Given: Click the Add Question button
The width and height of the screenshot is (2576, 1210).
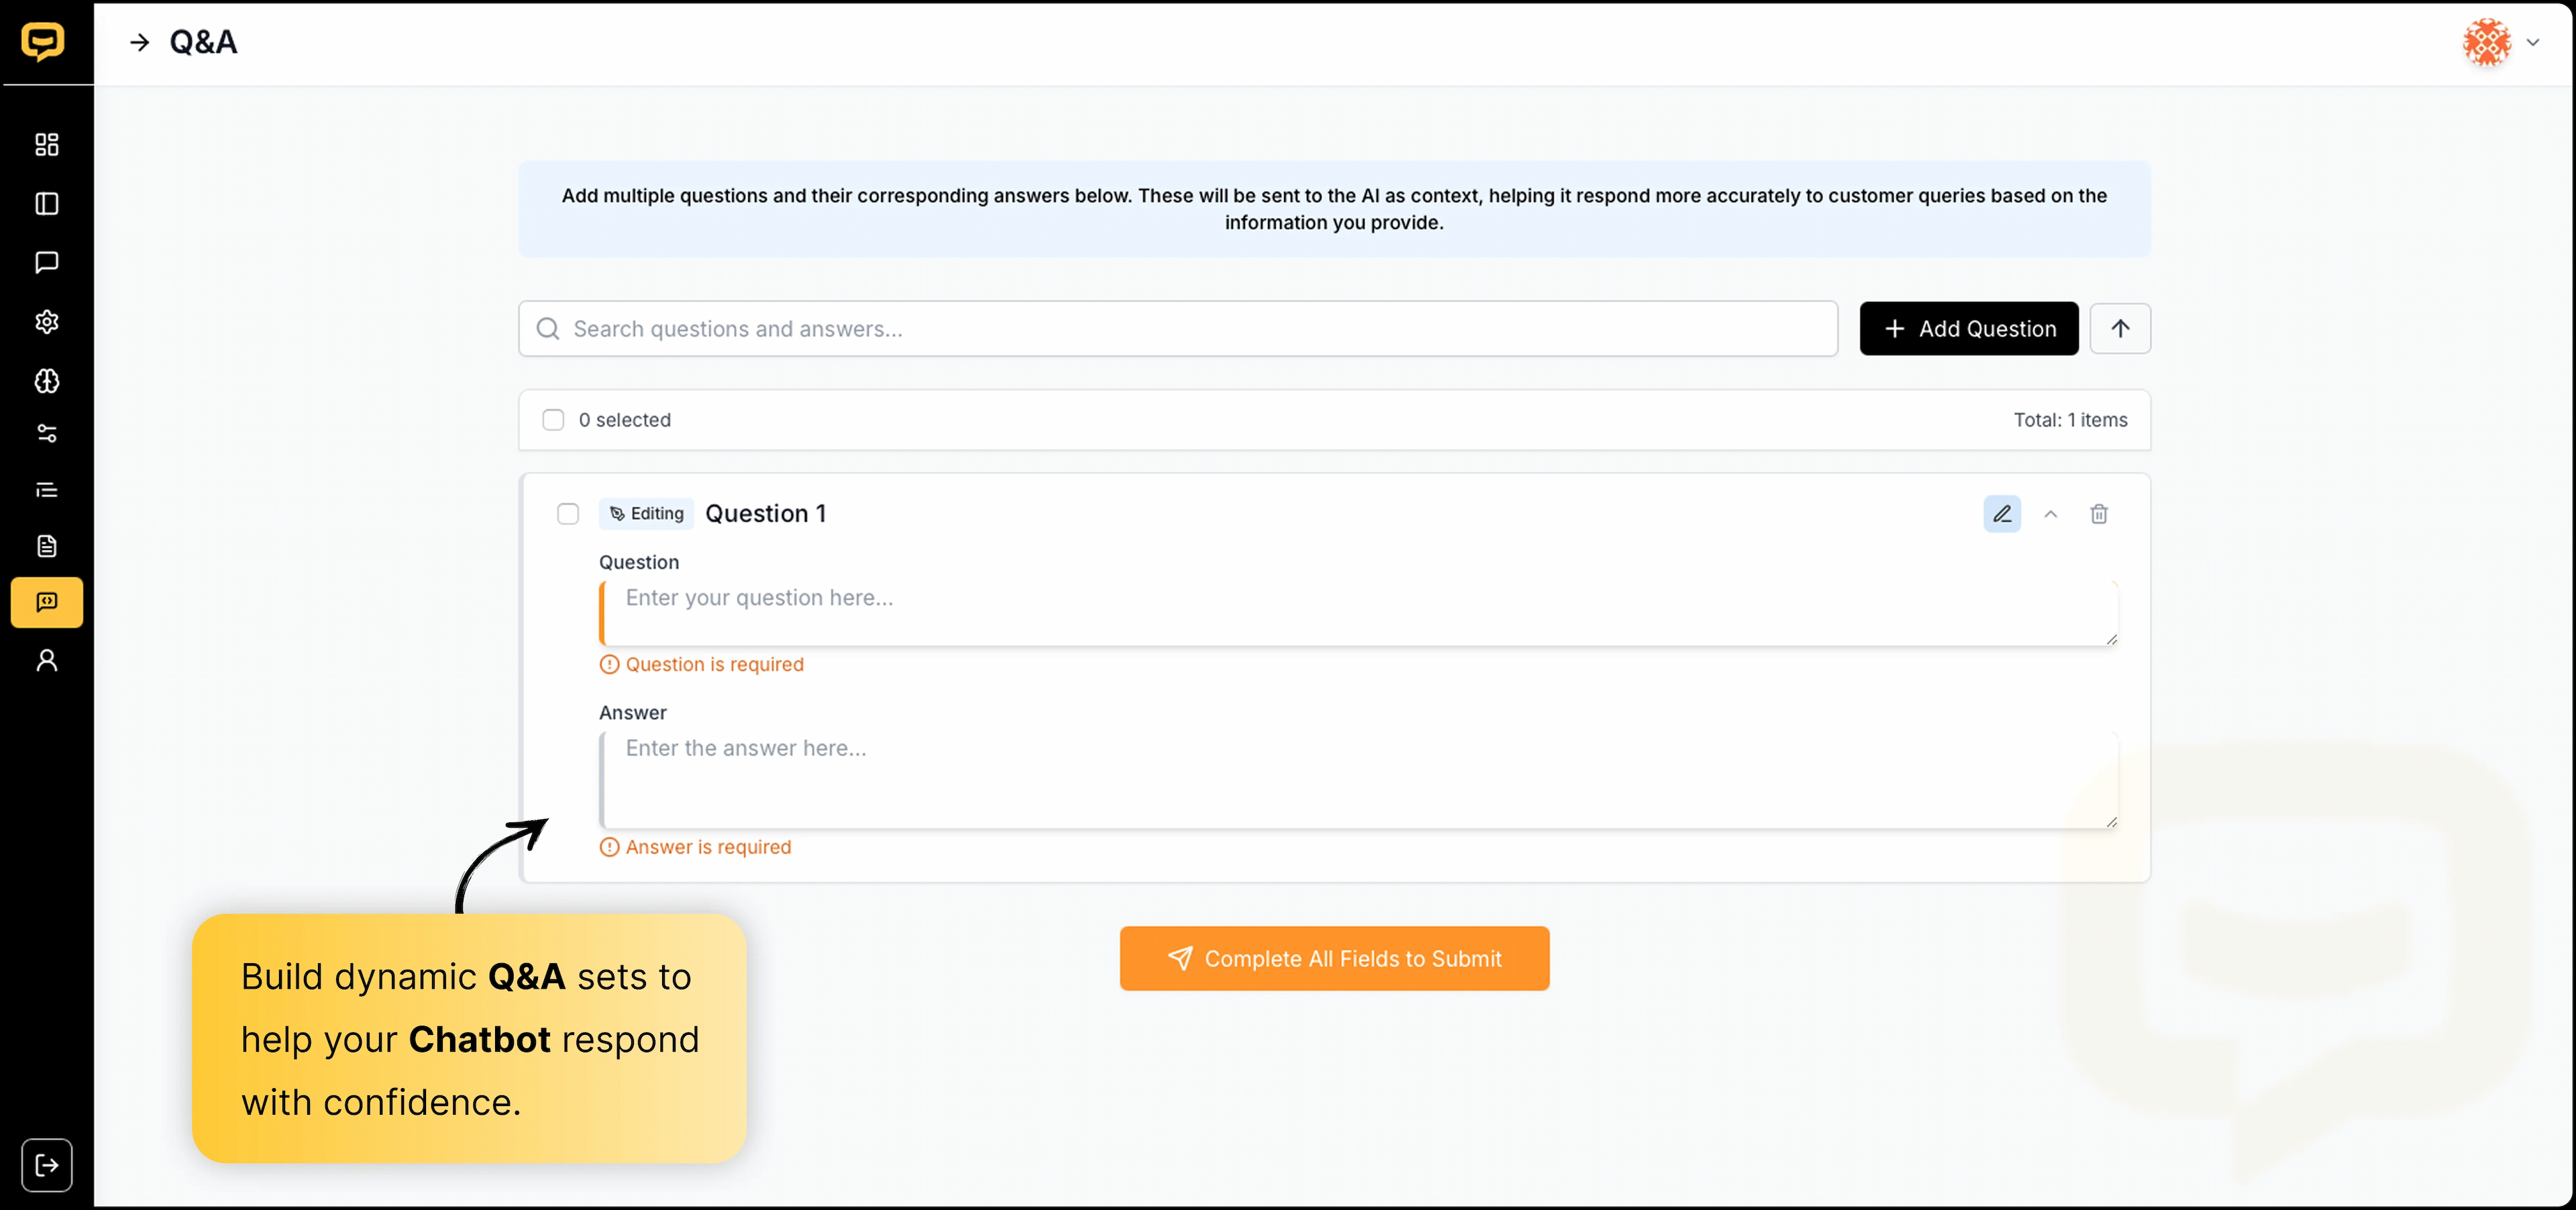Looking at the screenshot, I should 1968,329.
